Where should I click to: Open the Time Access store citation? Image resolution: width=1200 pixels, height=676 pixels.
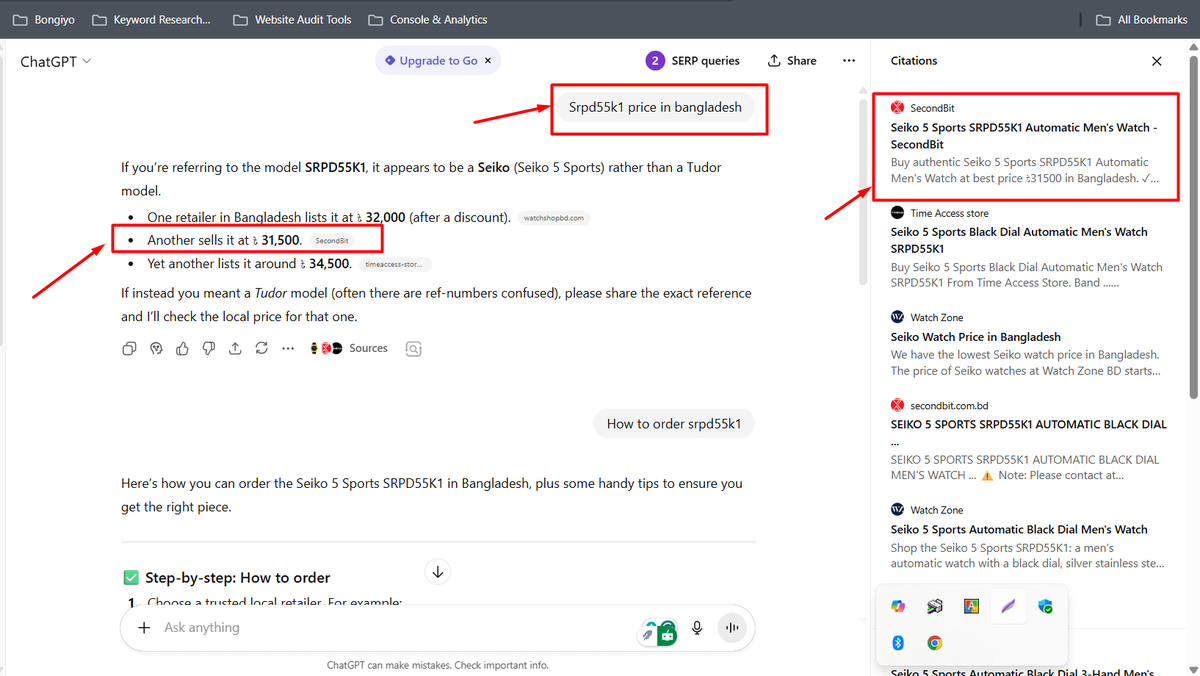point(1027,248)
